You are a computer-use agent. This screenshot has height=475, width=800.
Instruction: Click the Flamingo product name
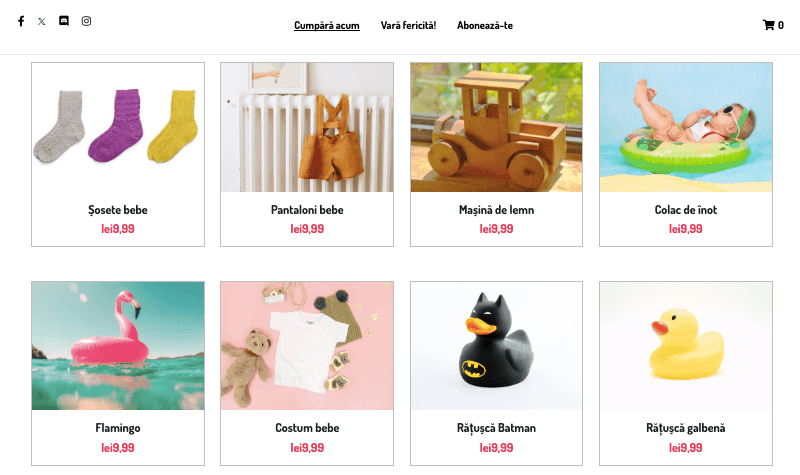coord(118,428)
